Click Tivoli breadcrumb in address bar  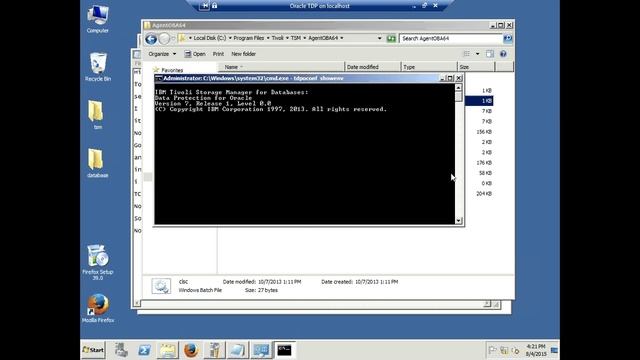(x=278, y=38)
